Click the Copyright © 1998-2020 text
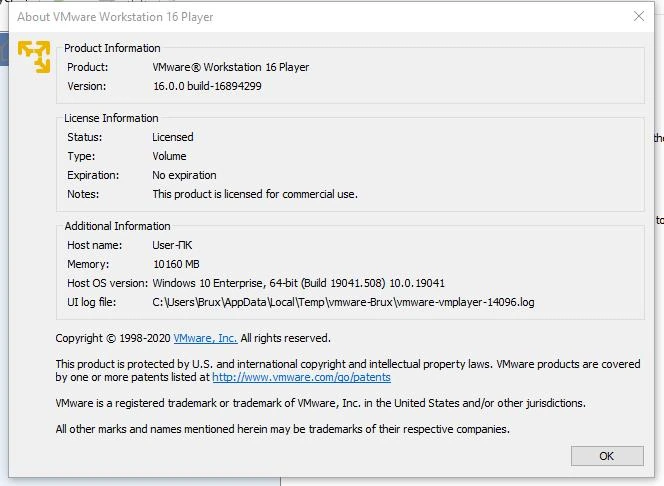Screen dimensions: 664x486 [113, 338]
